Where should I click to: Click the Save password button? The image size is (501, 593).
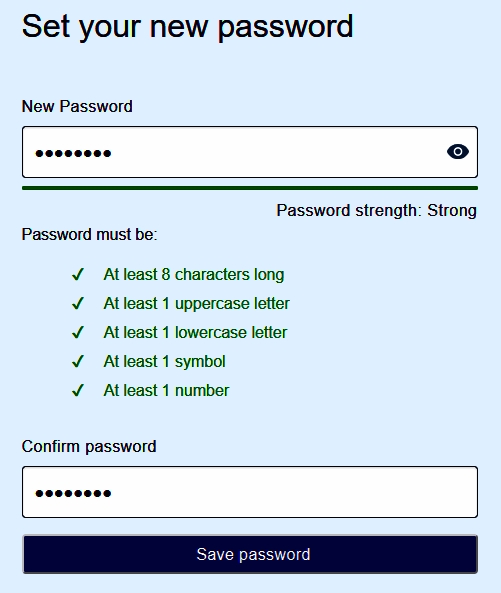tap(250, 554)
